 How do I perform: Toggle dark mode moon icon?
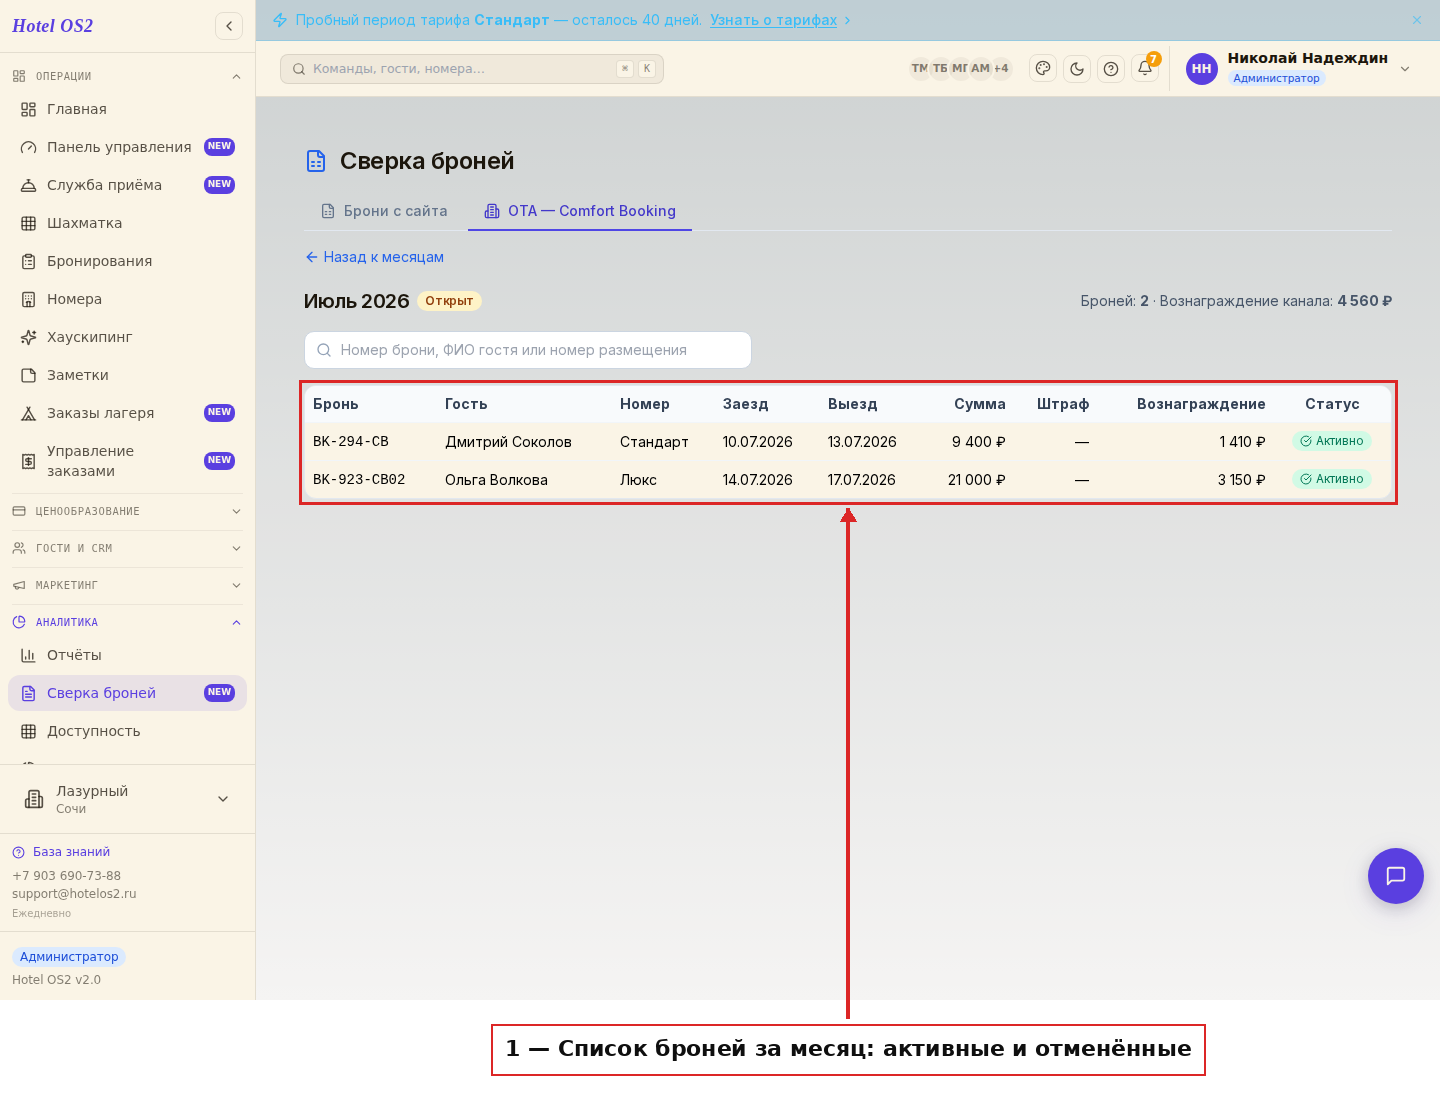1077,68
